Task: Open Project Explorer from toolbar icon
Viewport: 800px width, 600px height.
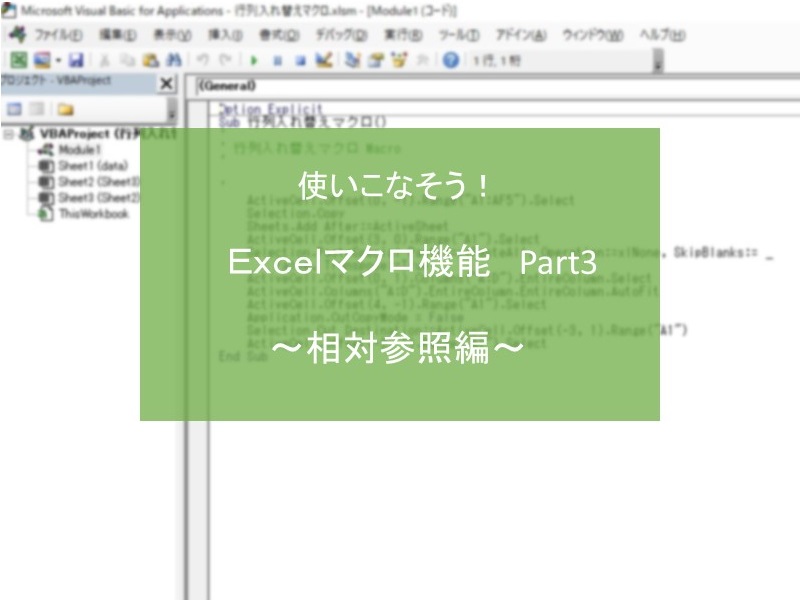Action: pyautogui.click(x=353, y=60)
